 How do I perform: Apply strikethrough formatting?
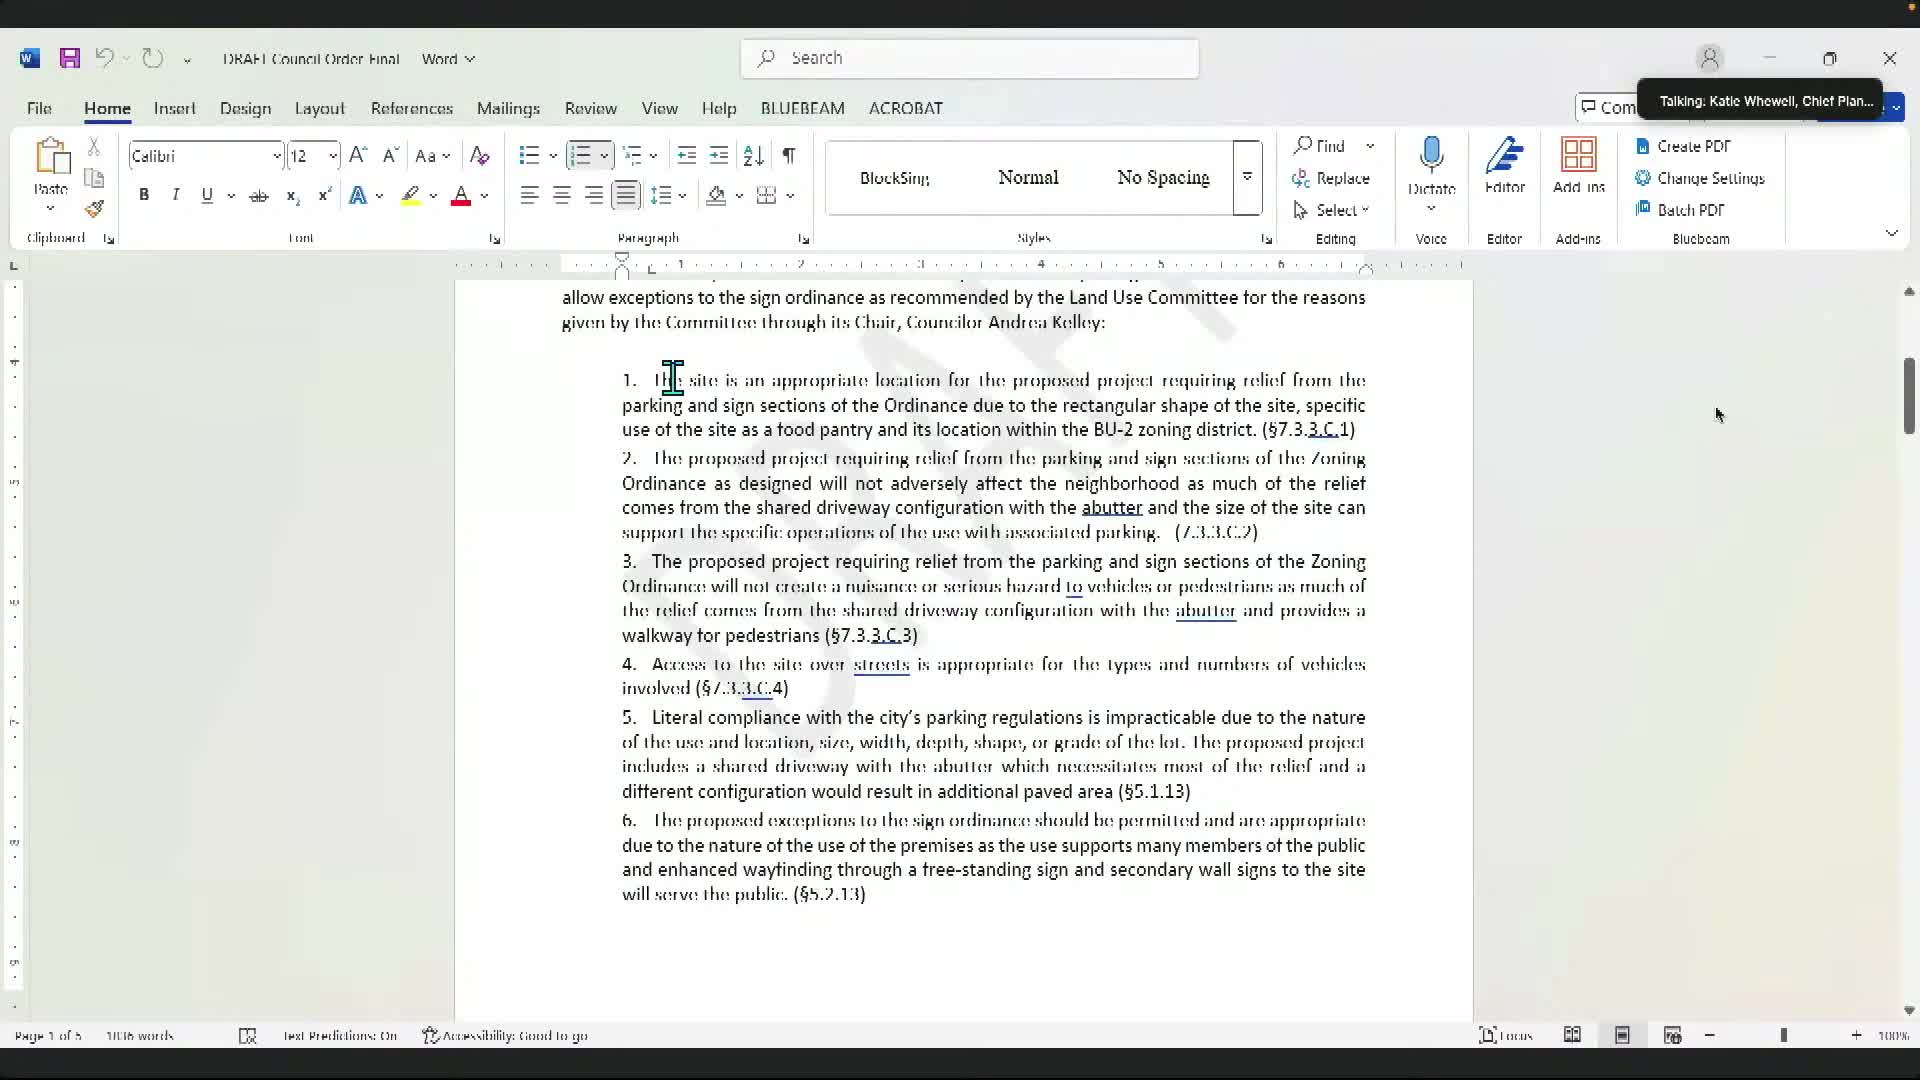click(x=259, y=196)
